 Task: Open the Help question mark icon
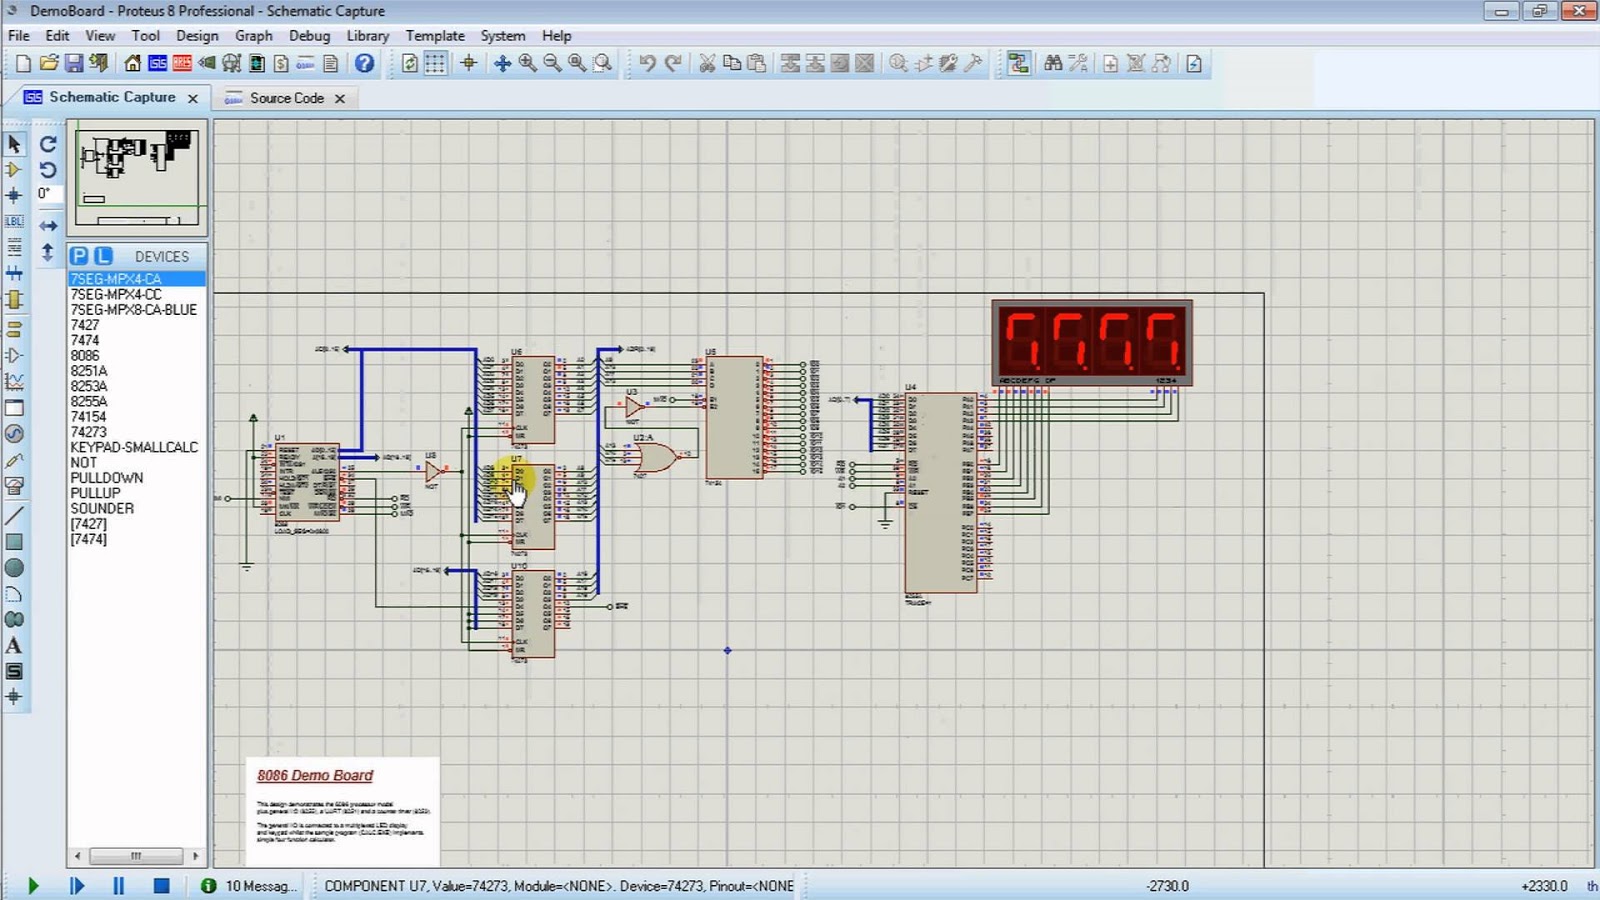(x=365, y=63)
